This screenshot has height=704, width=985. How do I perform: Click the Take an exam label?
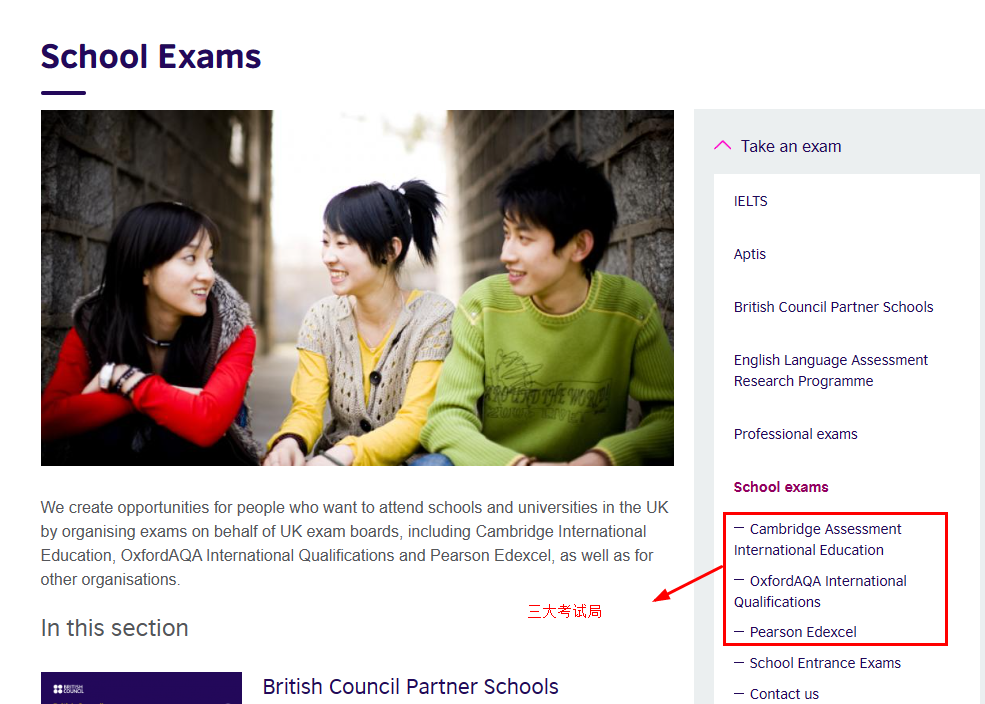coord(791,146)
